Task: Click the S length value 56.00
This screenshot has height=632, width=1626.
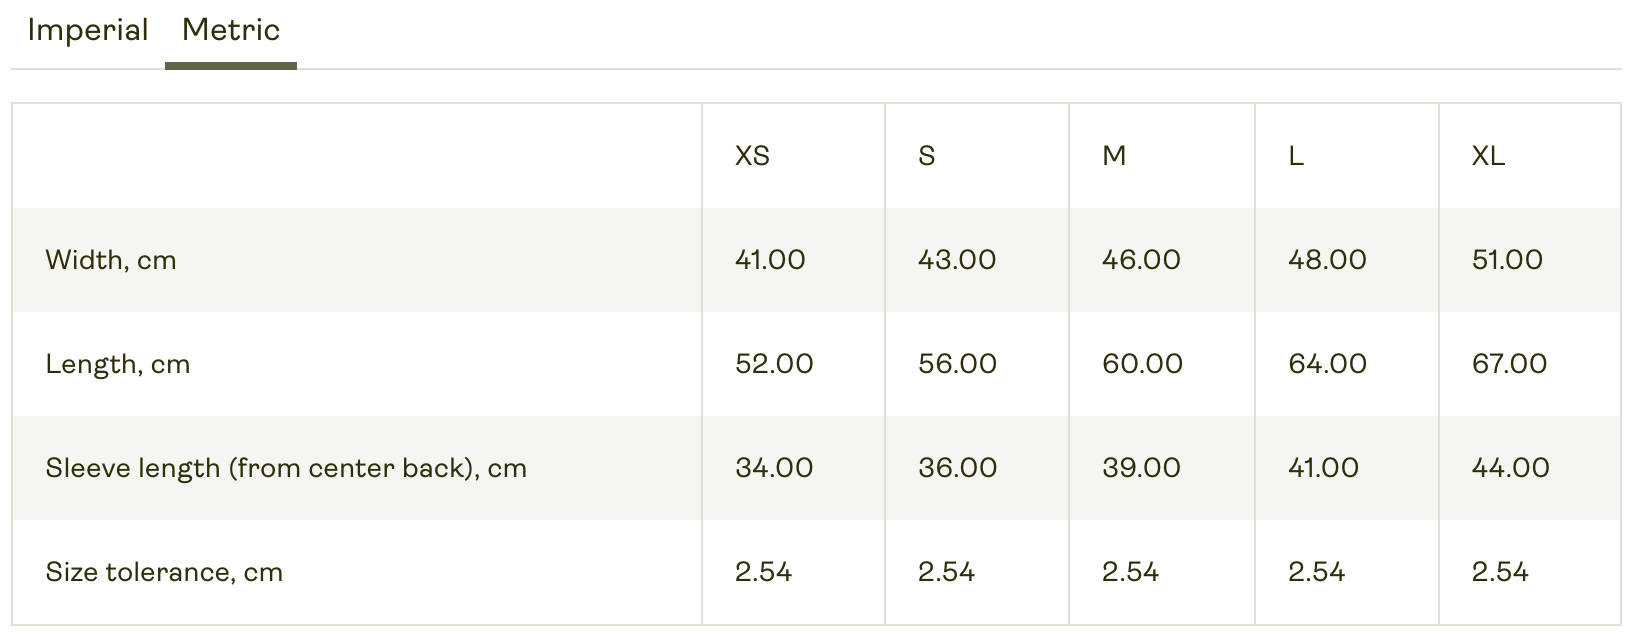Action: click(x=957, y=364)
